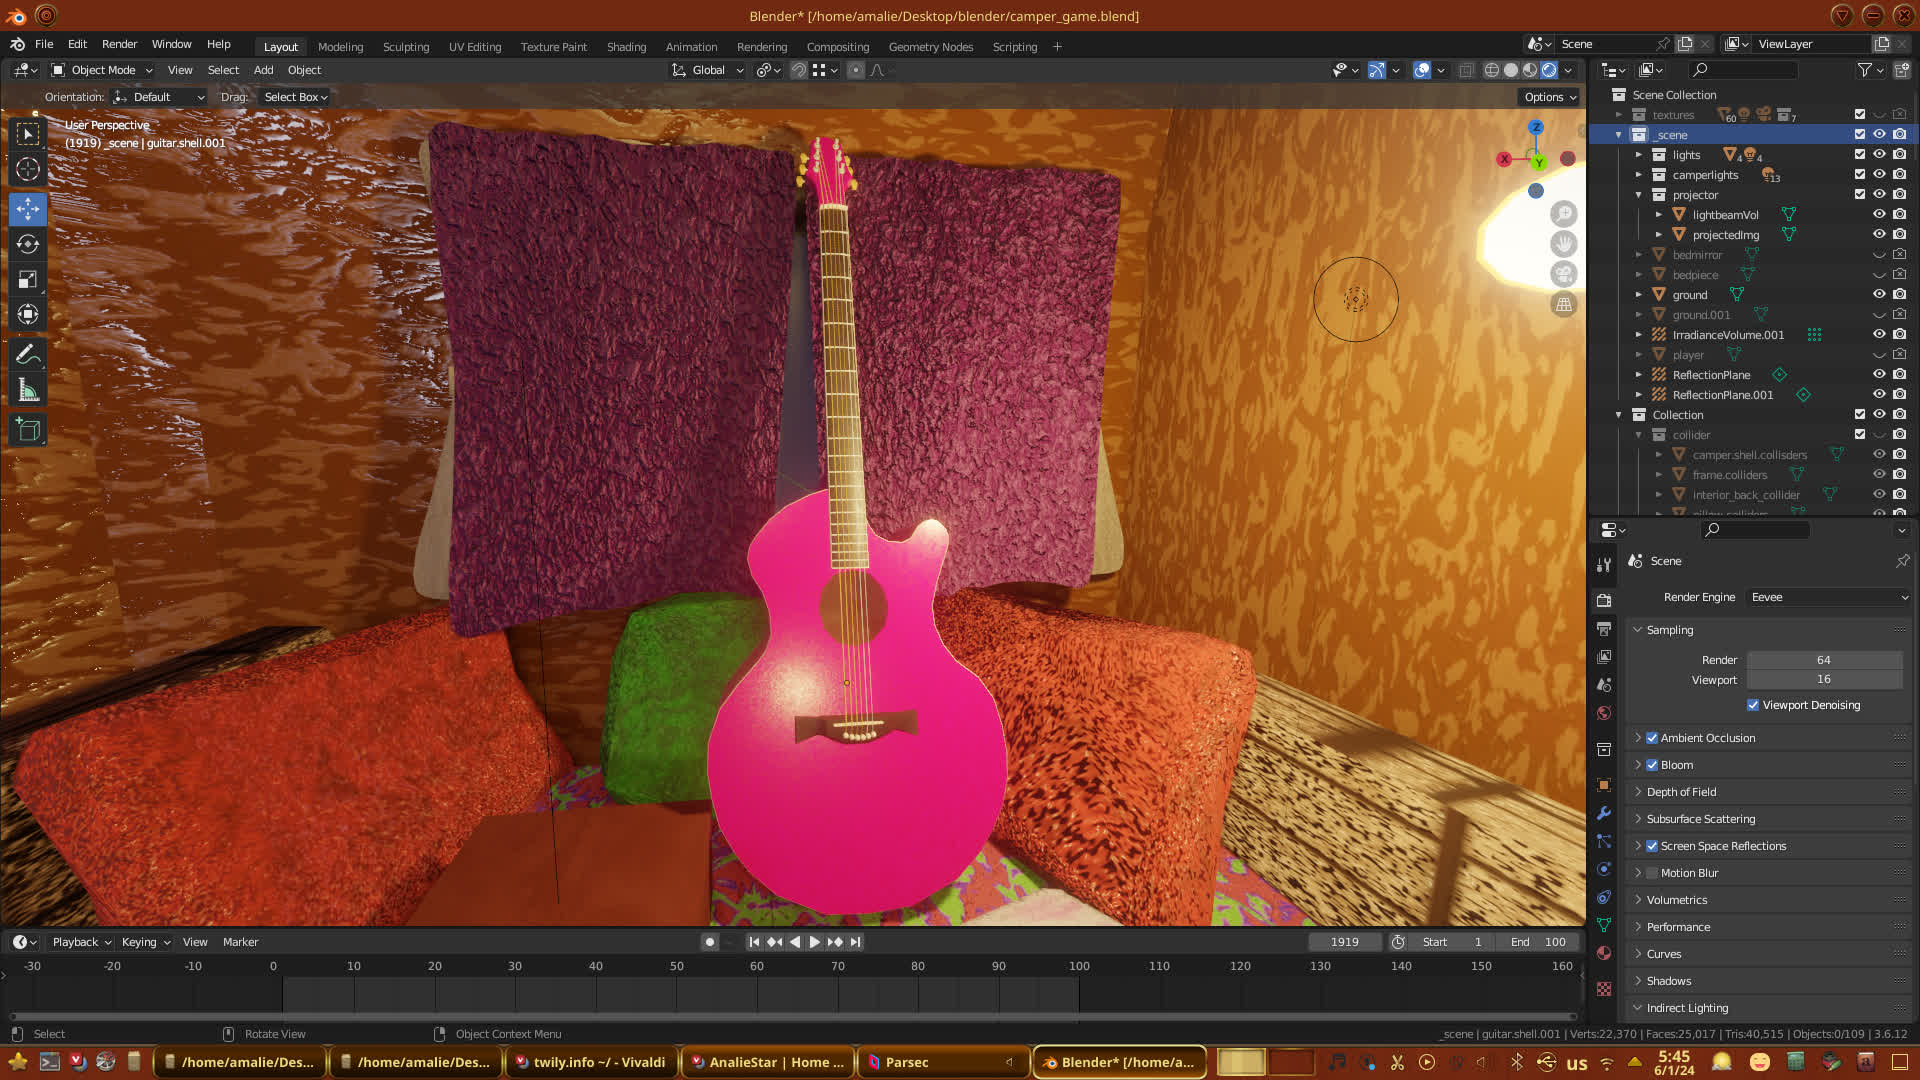
Task: Select the Scale tool
Action: (x=28, y=280)
